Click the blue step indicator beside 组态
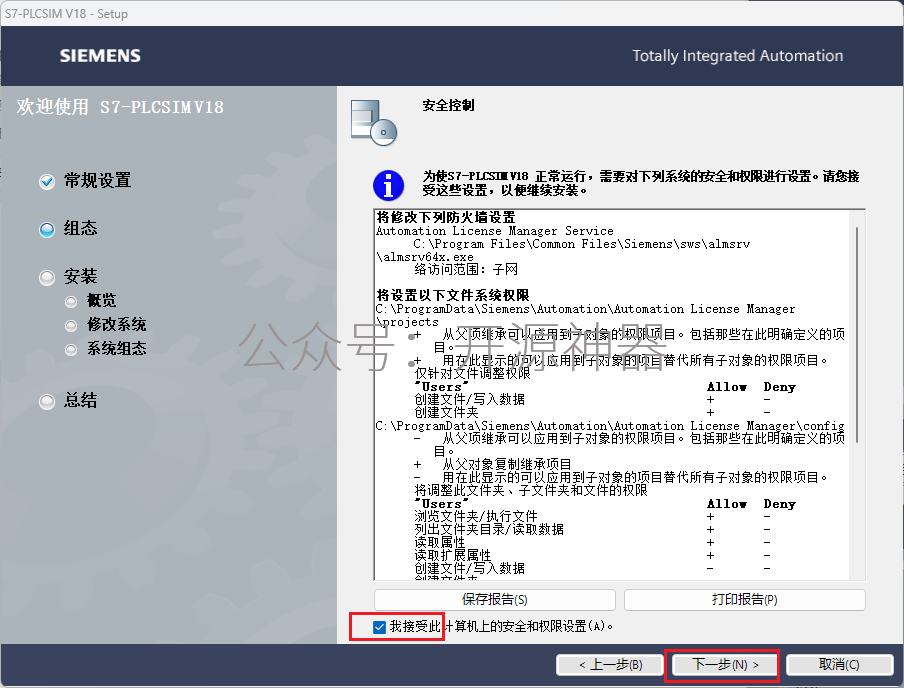Viewport: 904px width, 688px height. (47, 230)
